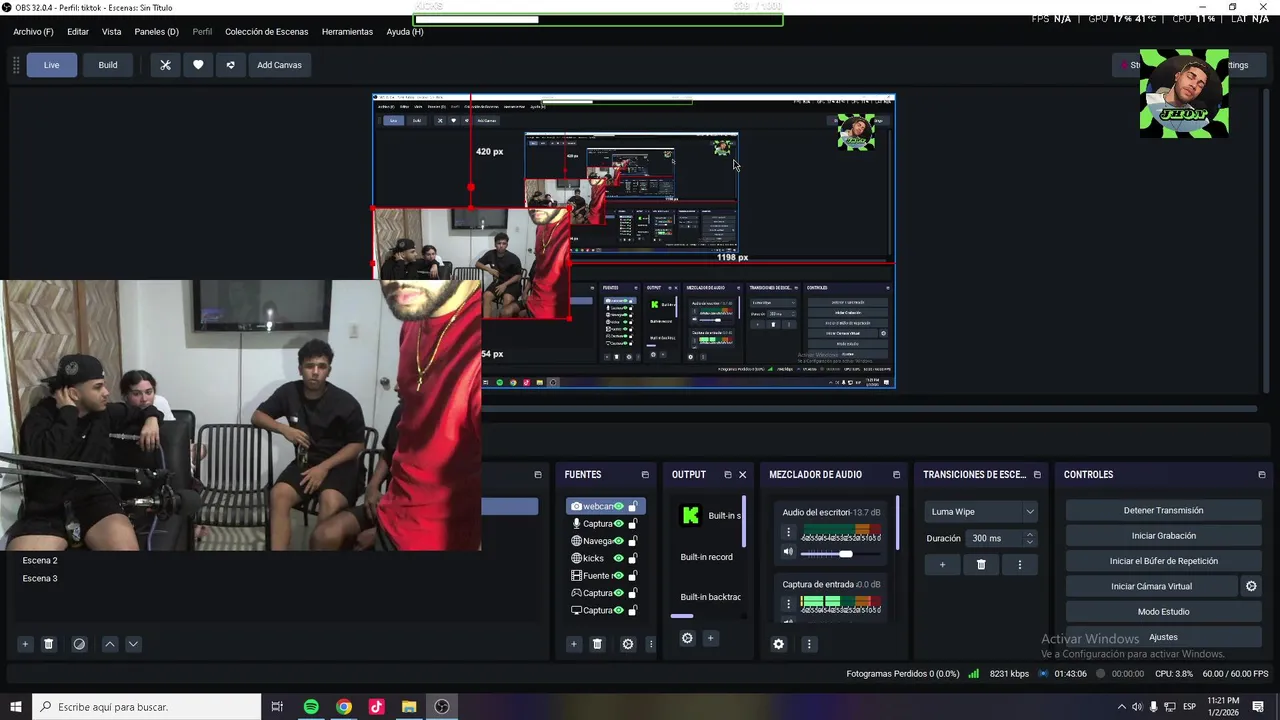Click Detener Transmisión to stop streaming

click(1163, 510)
